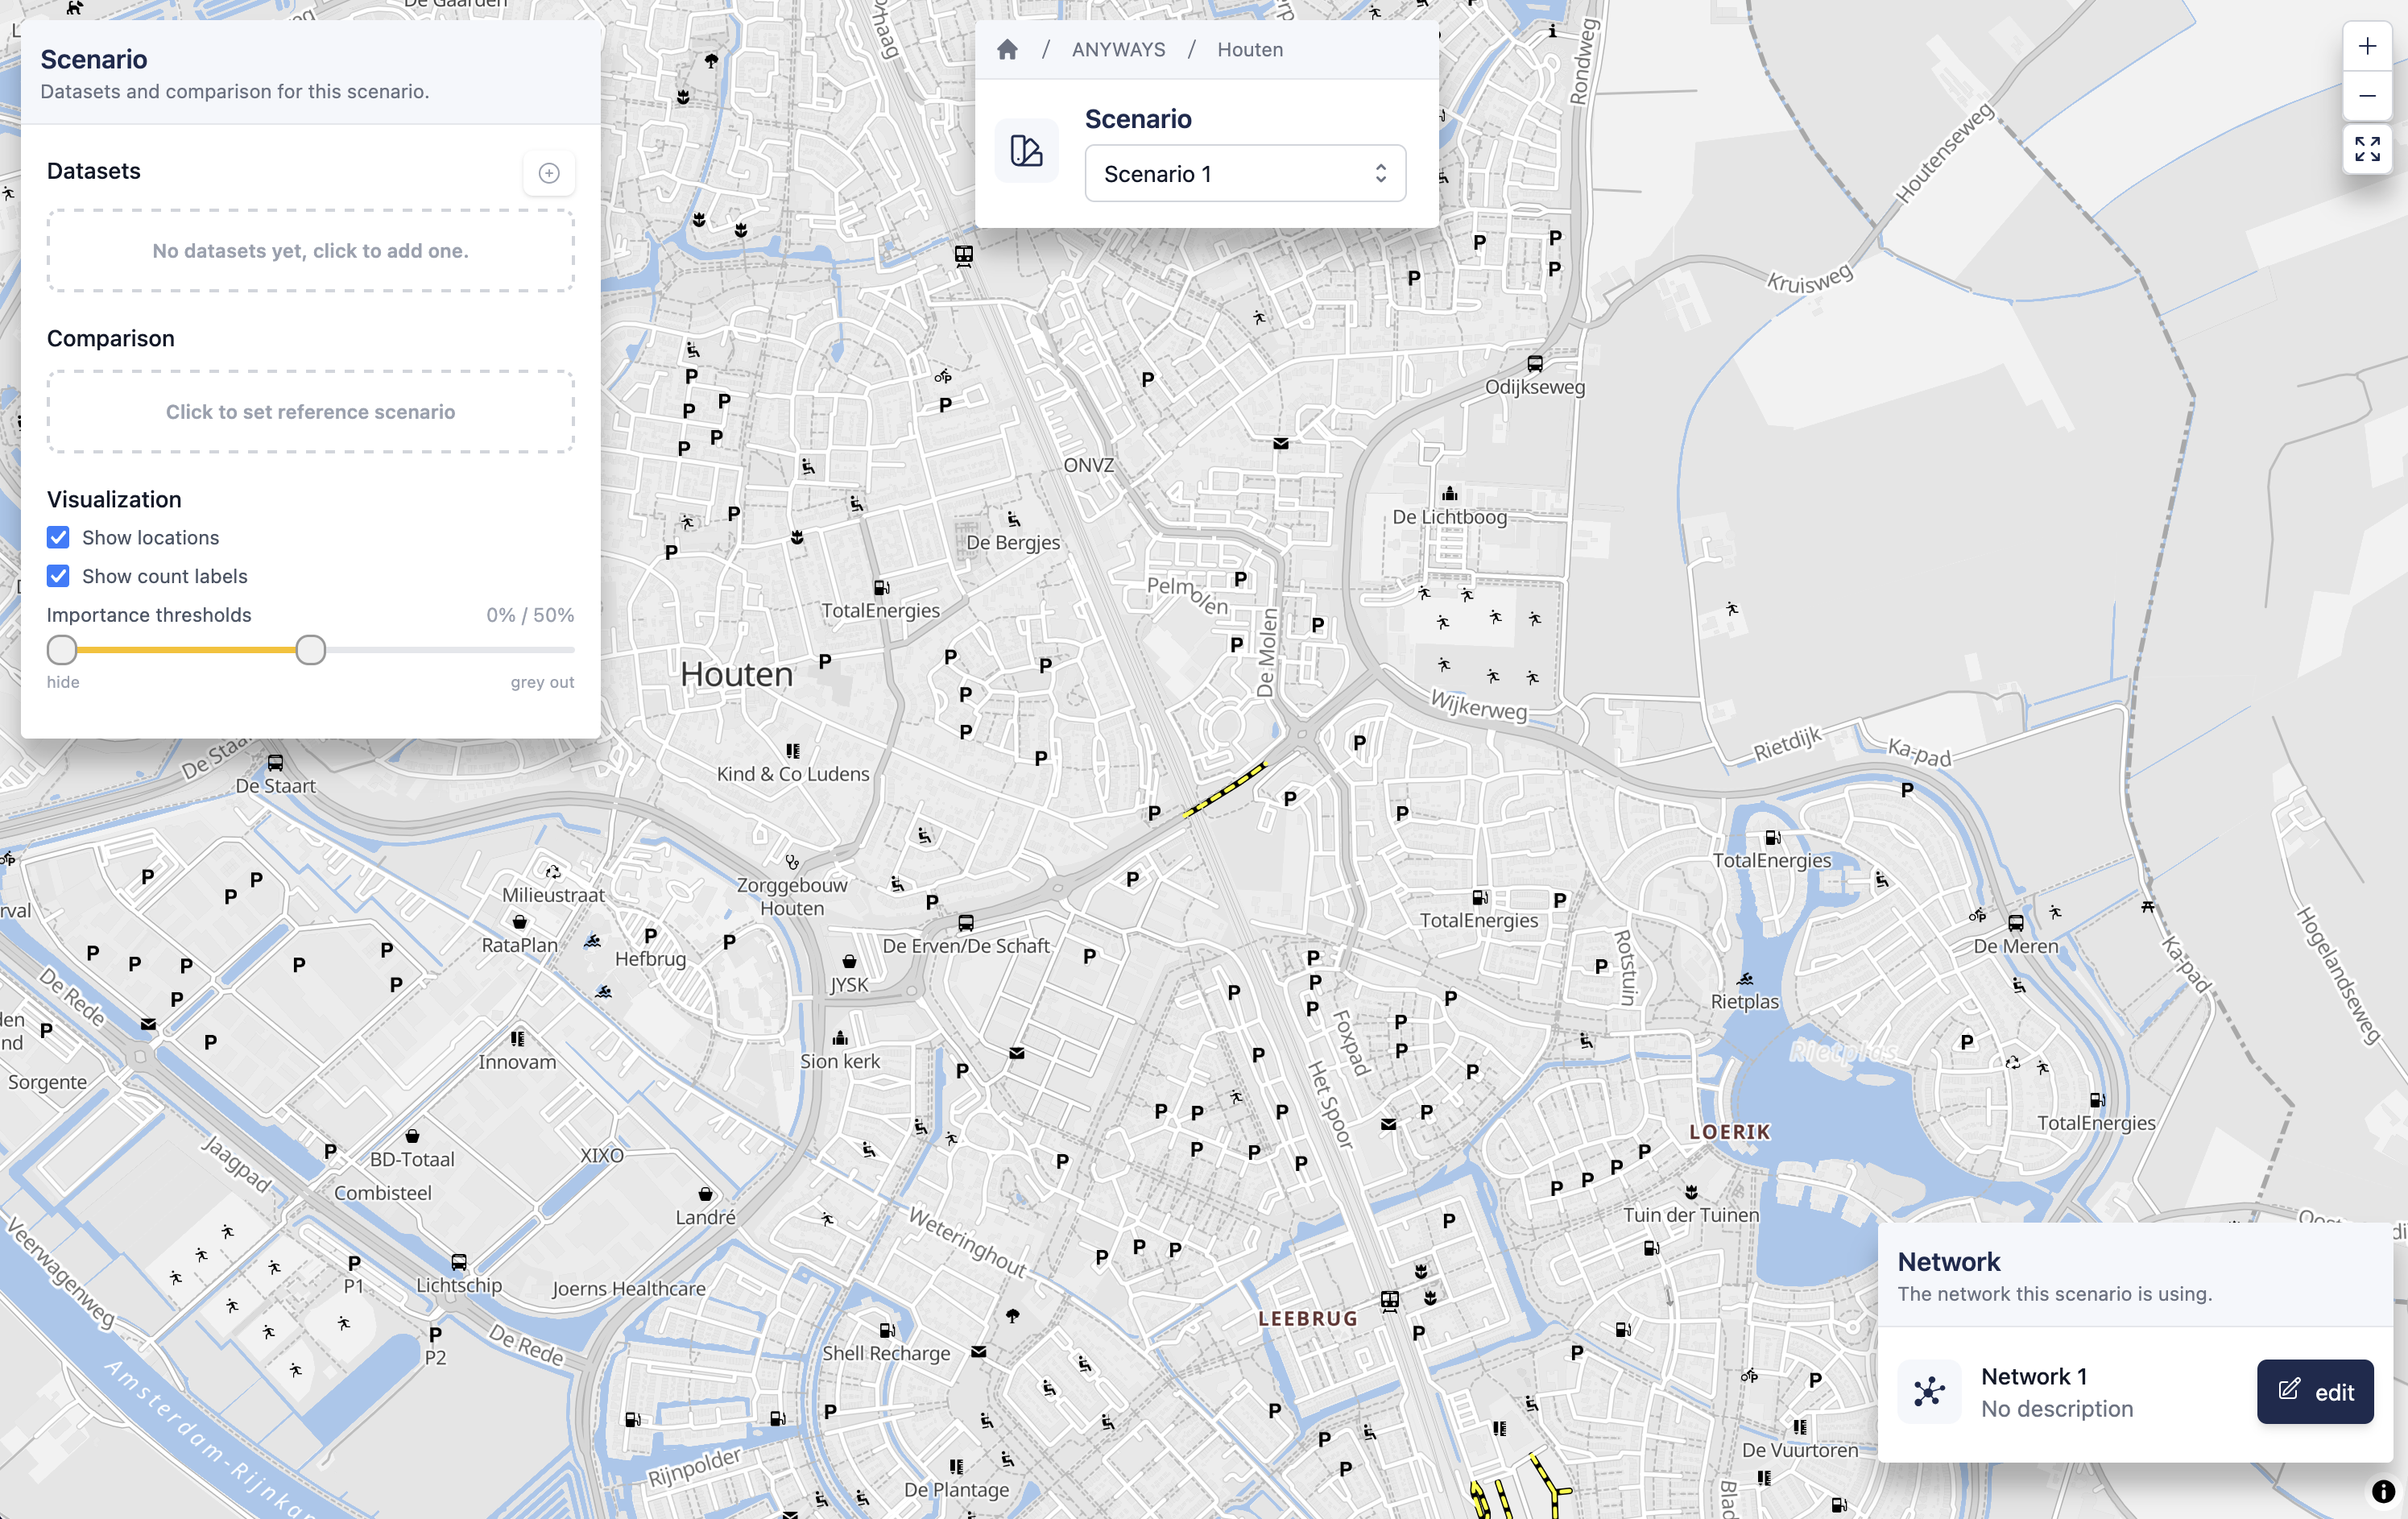Screen dimensions: 2408x1519
Task: Click the home breadcrumb icon
Action: [1008, 48]
